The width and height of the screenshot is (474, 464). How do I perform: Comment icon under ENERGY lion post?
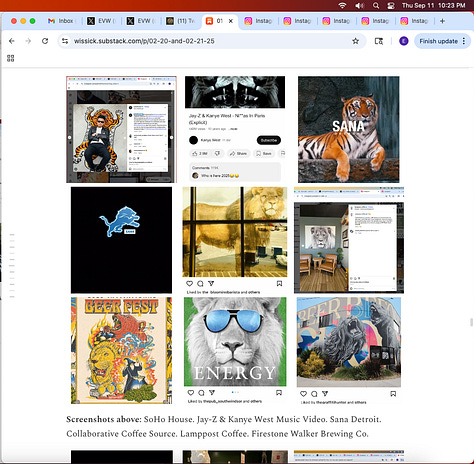[x=201, y=392]
